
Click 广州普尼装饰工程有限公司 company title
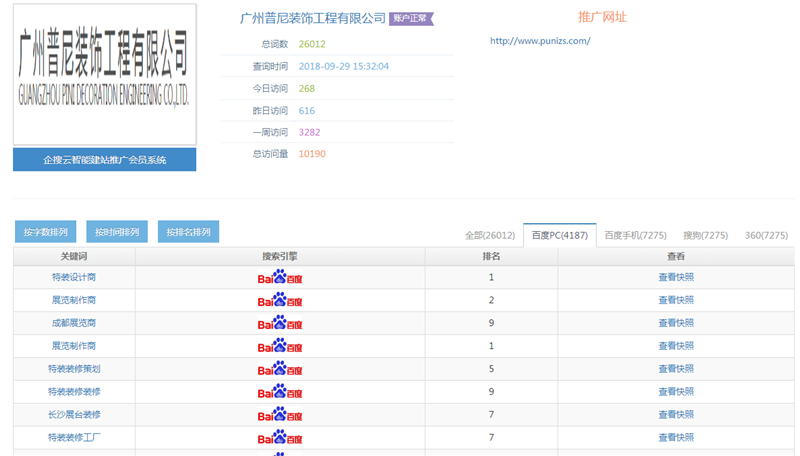coord(313,18)
